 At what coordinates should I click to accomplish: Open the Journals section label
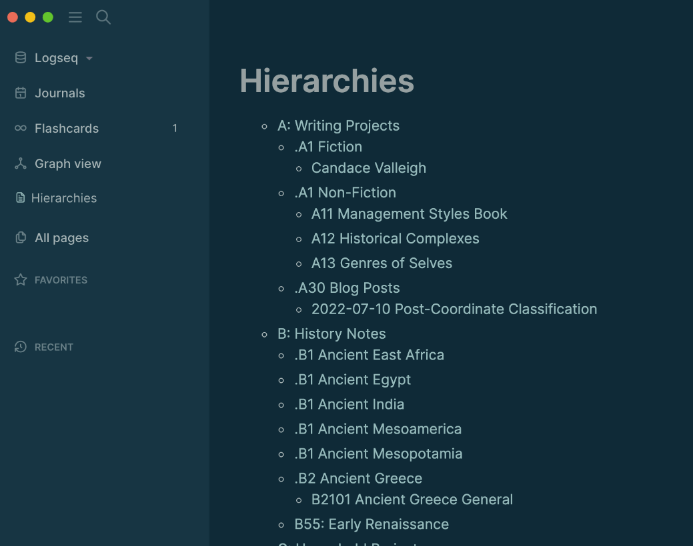(x=59, y=93)
